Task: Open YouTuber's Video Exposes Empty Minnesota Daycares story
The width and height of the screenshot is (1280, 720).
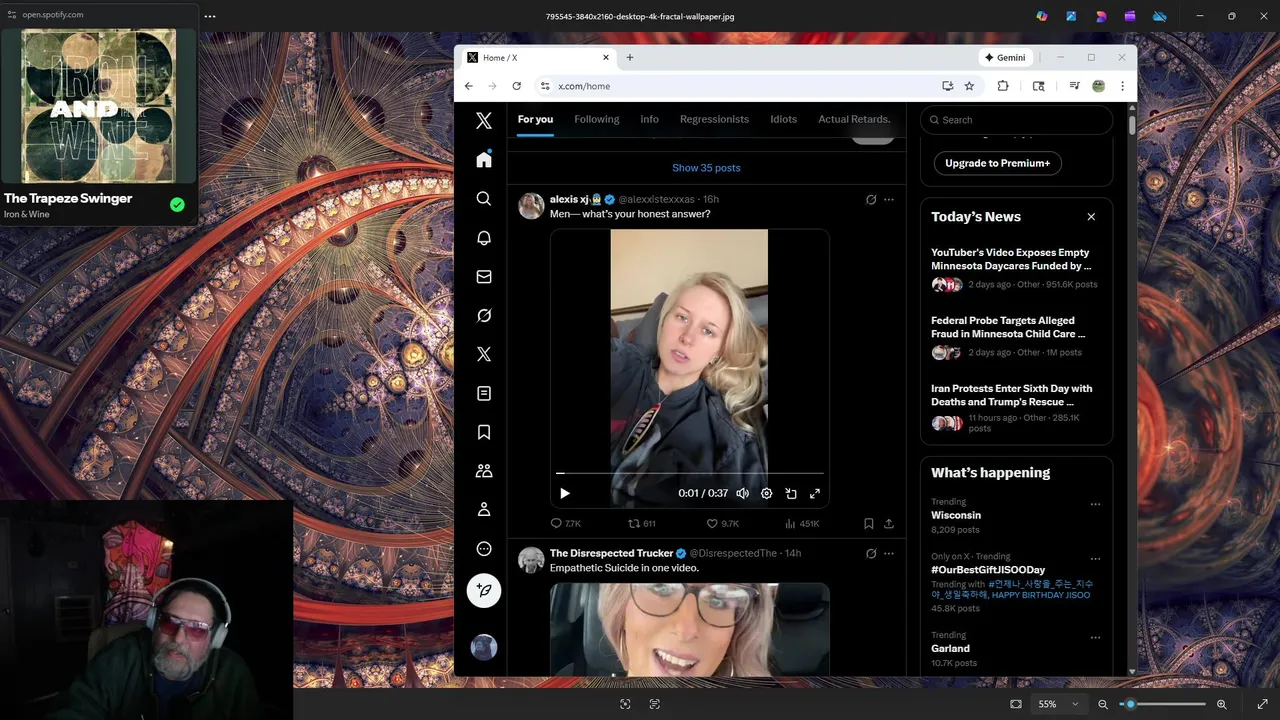Action: coord(1016,271)
